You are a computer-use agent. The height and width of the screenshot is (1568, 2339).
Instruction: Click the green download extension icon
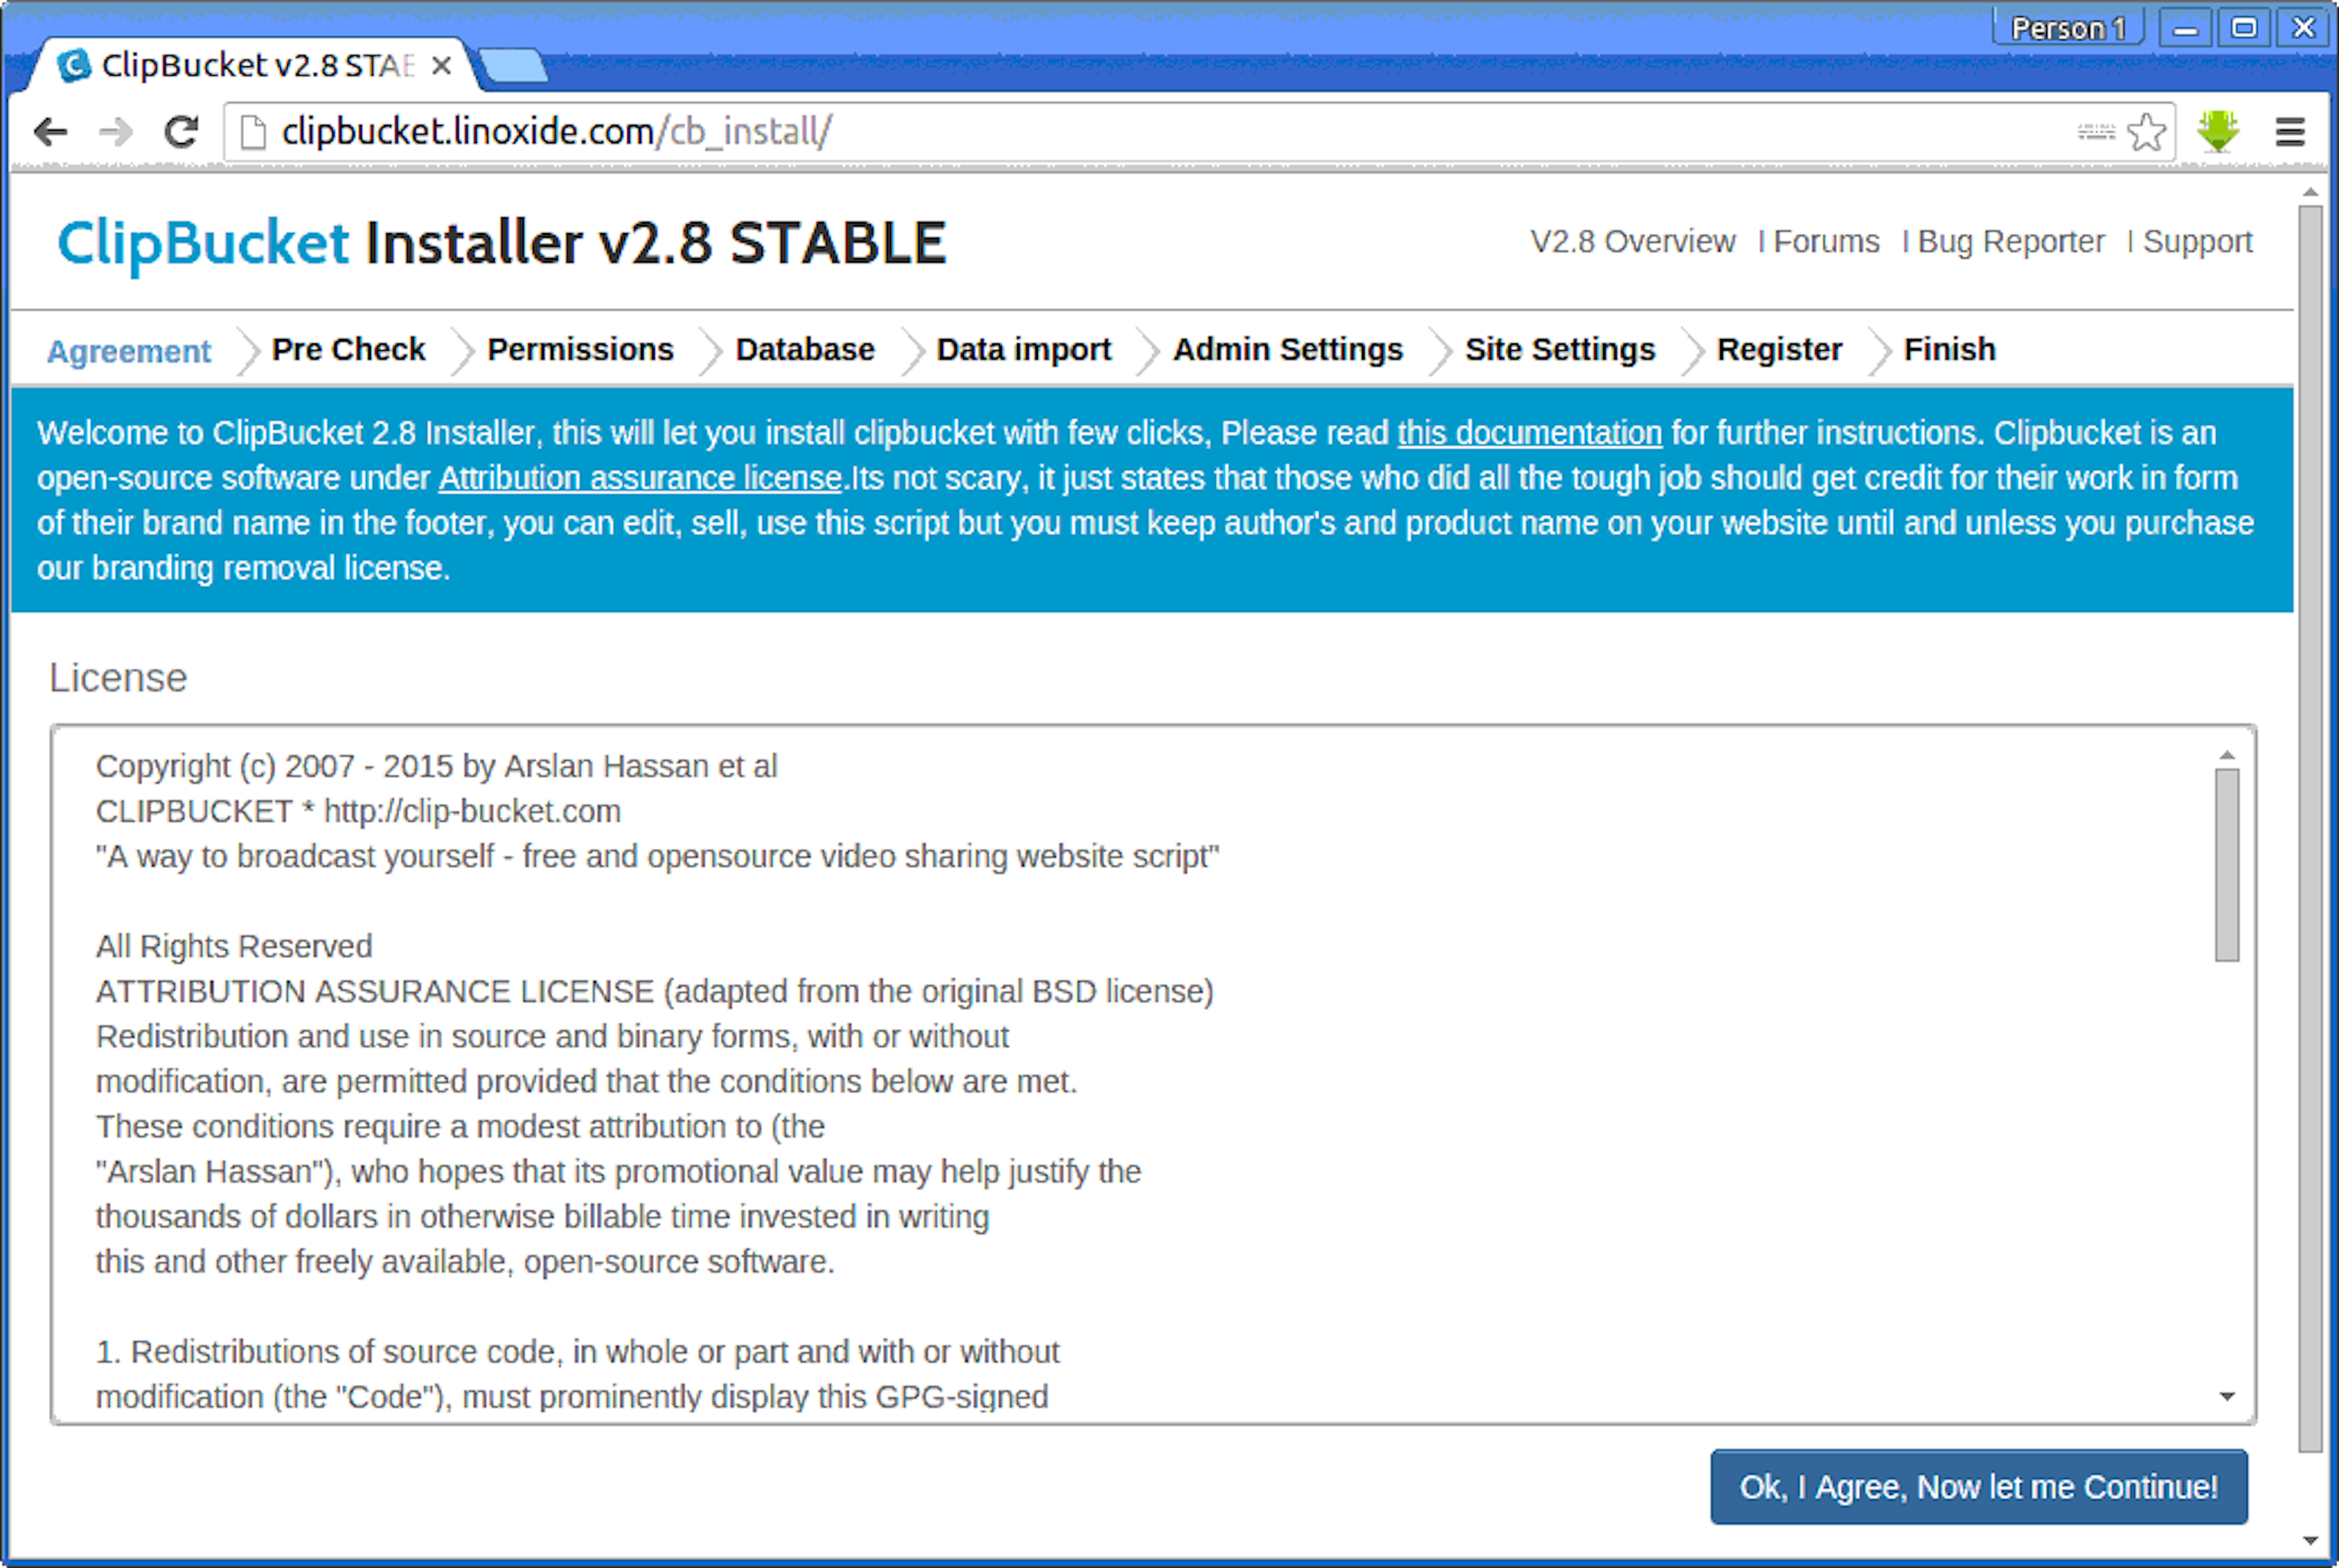pos(2218,132)
